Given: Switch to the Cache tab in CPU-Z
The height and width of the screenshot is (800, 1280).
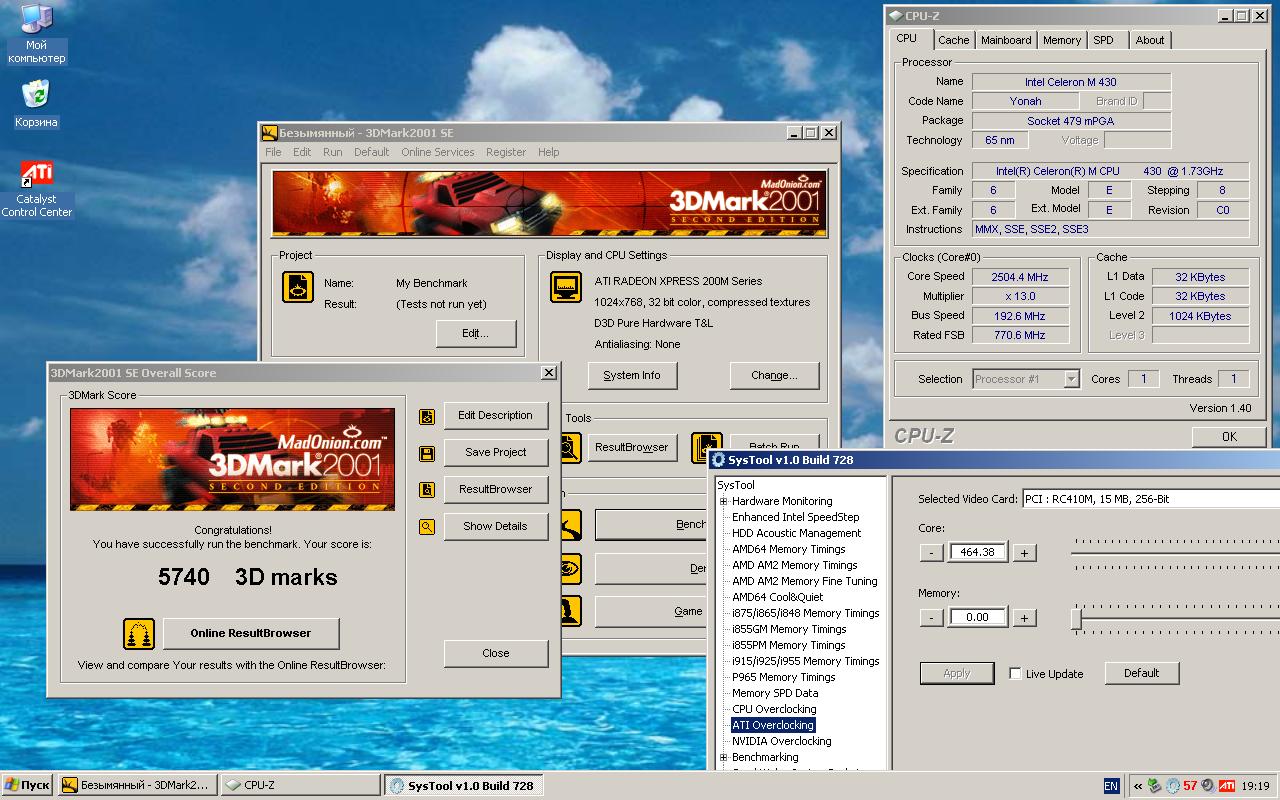Looking at the screenshot, I should [x=953, y=40].
